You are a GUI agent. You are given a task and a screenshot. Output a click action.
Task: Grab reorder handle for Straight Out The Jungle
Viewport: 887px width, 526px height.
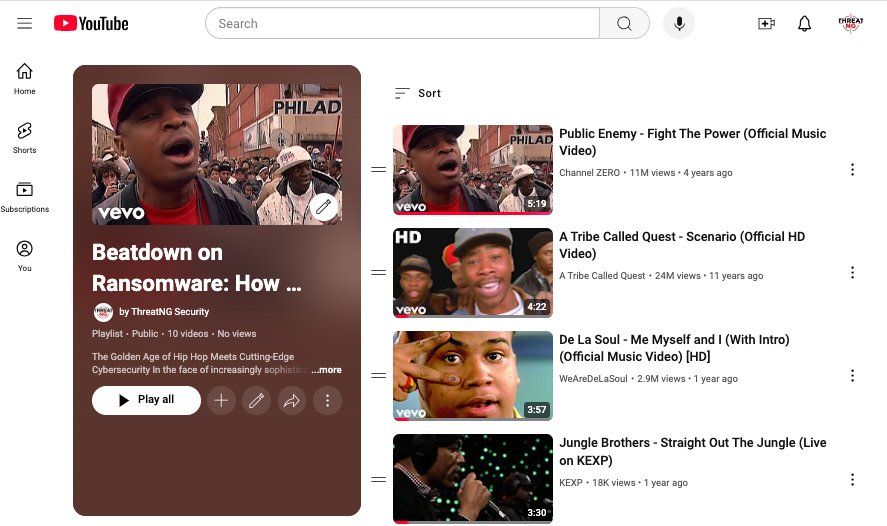tap(378, 480)
